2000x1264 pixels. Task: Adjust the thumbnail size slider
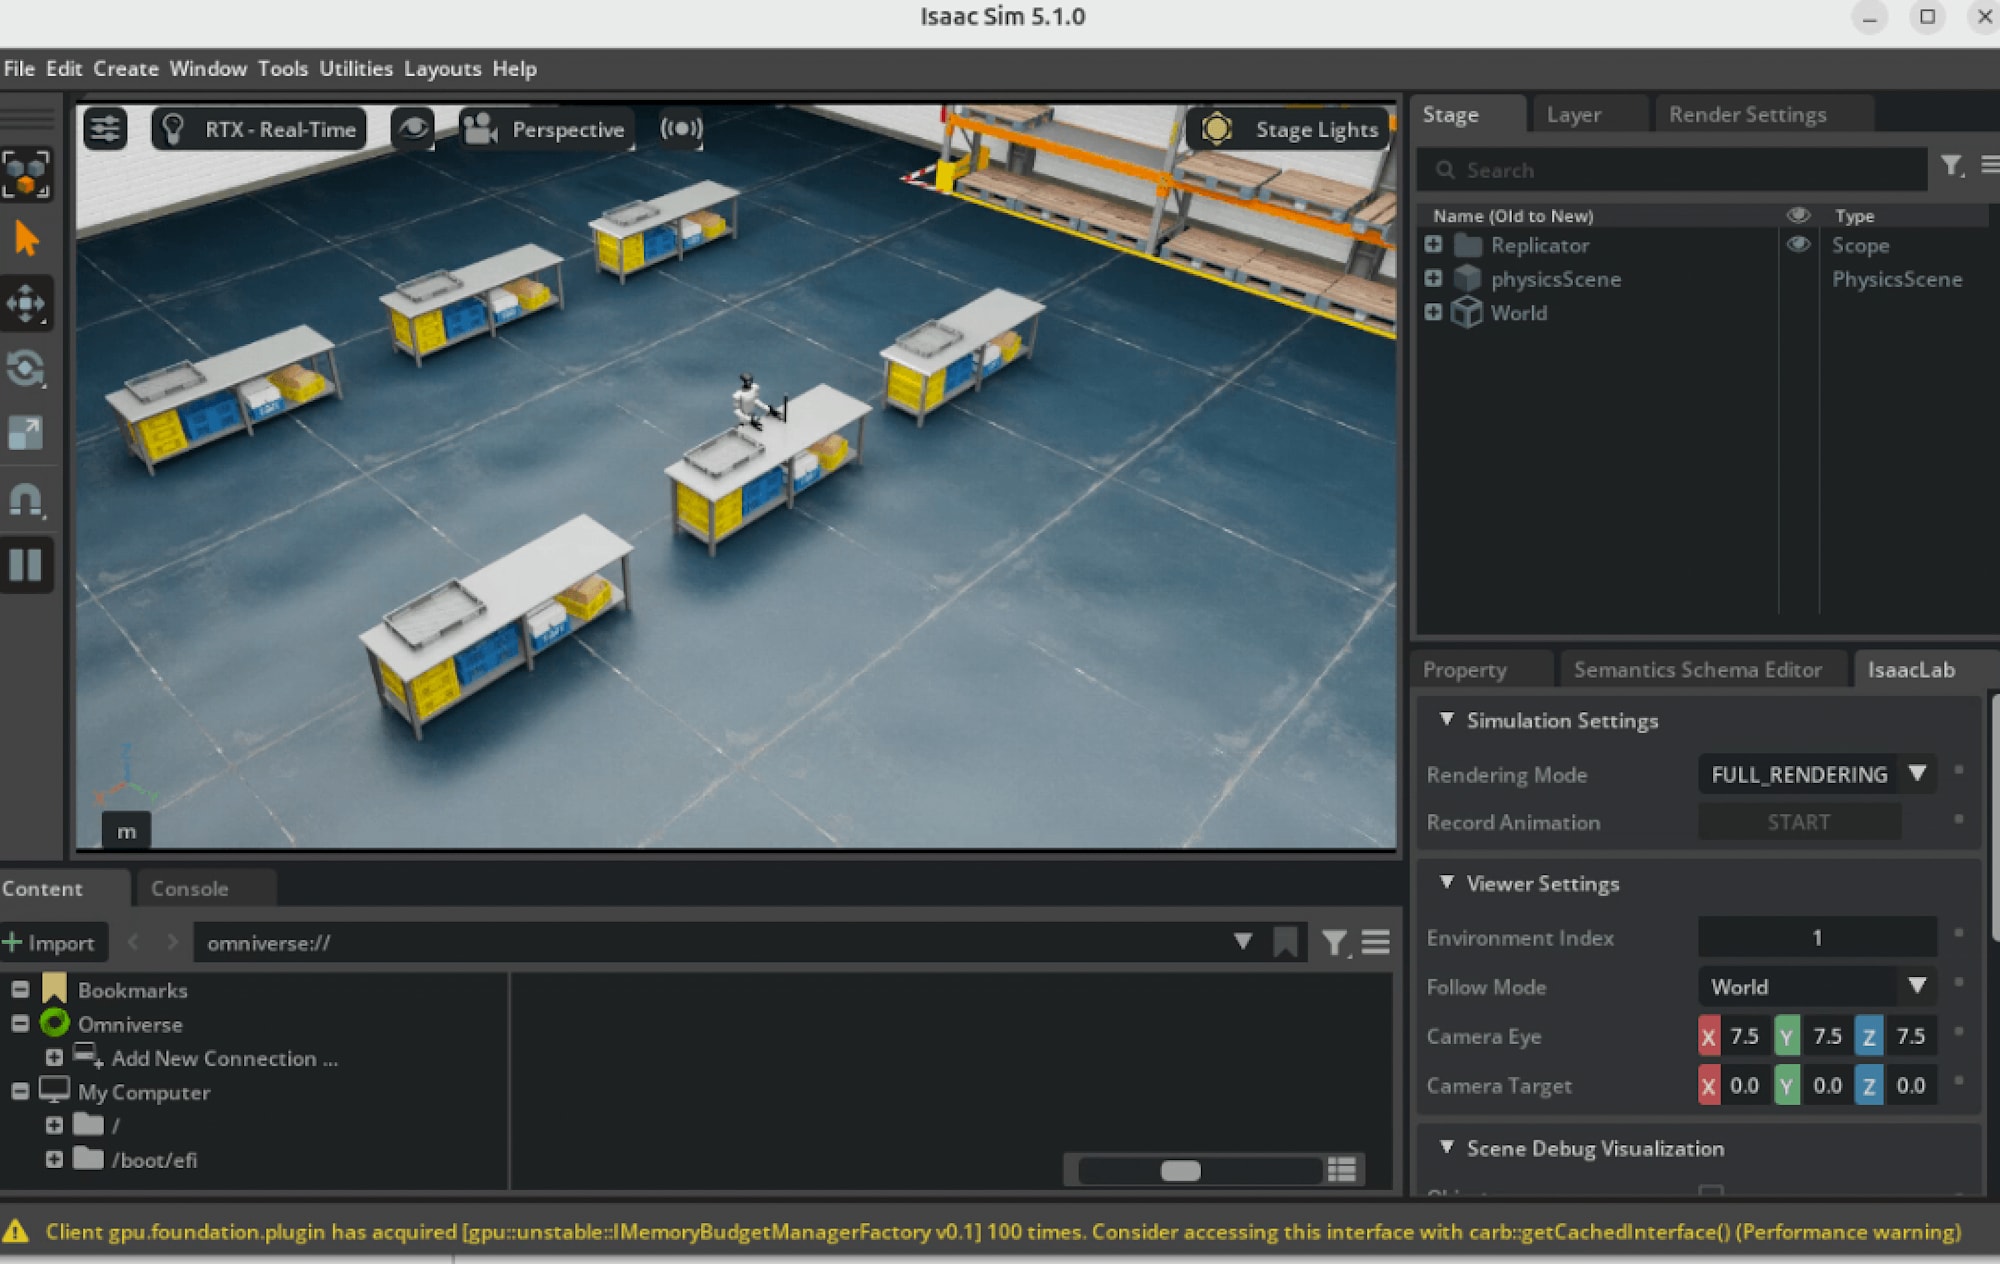pyautogui.click(x=1180, y=1171)
